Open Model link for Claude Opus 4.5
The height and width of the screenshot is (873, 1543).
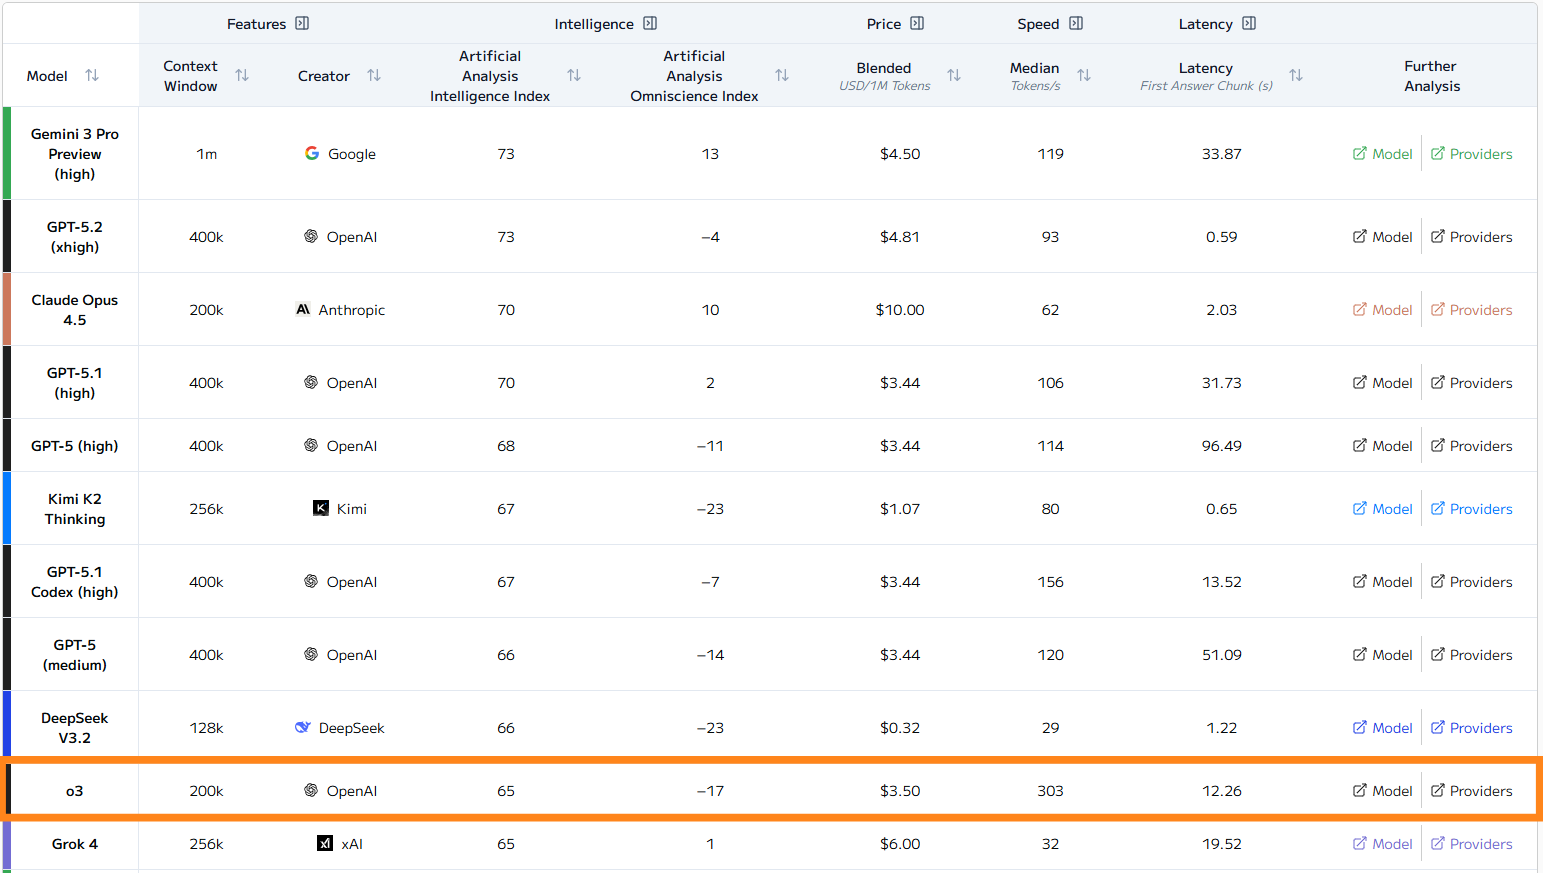pos(1383,310)
